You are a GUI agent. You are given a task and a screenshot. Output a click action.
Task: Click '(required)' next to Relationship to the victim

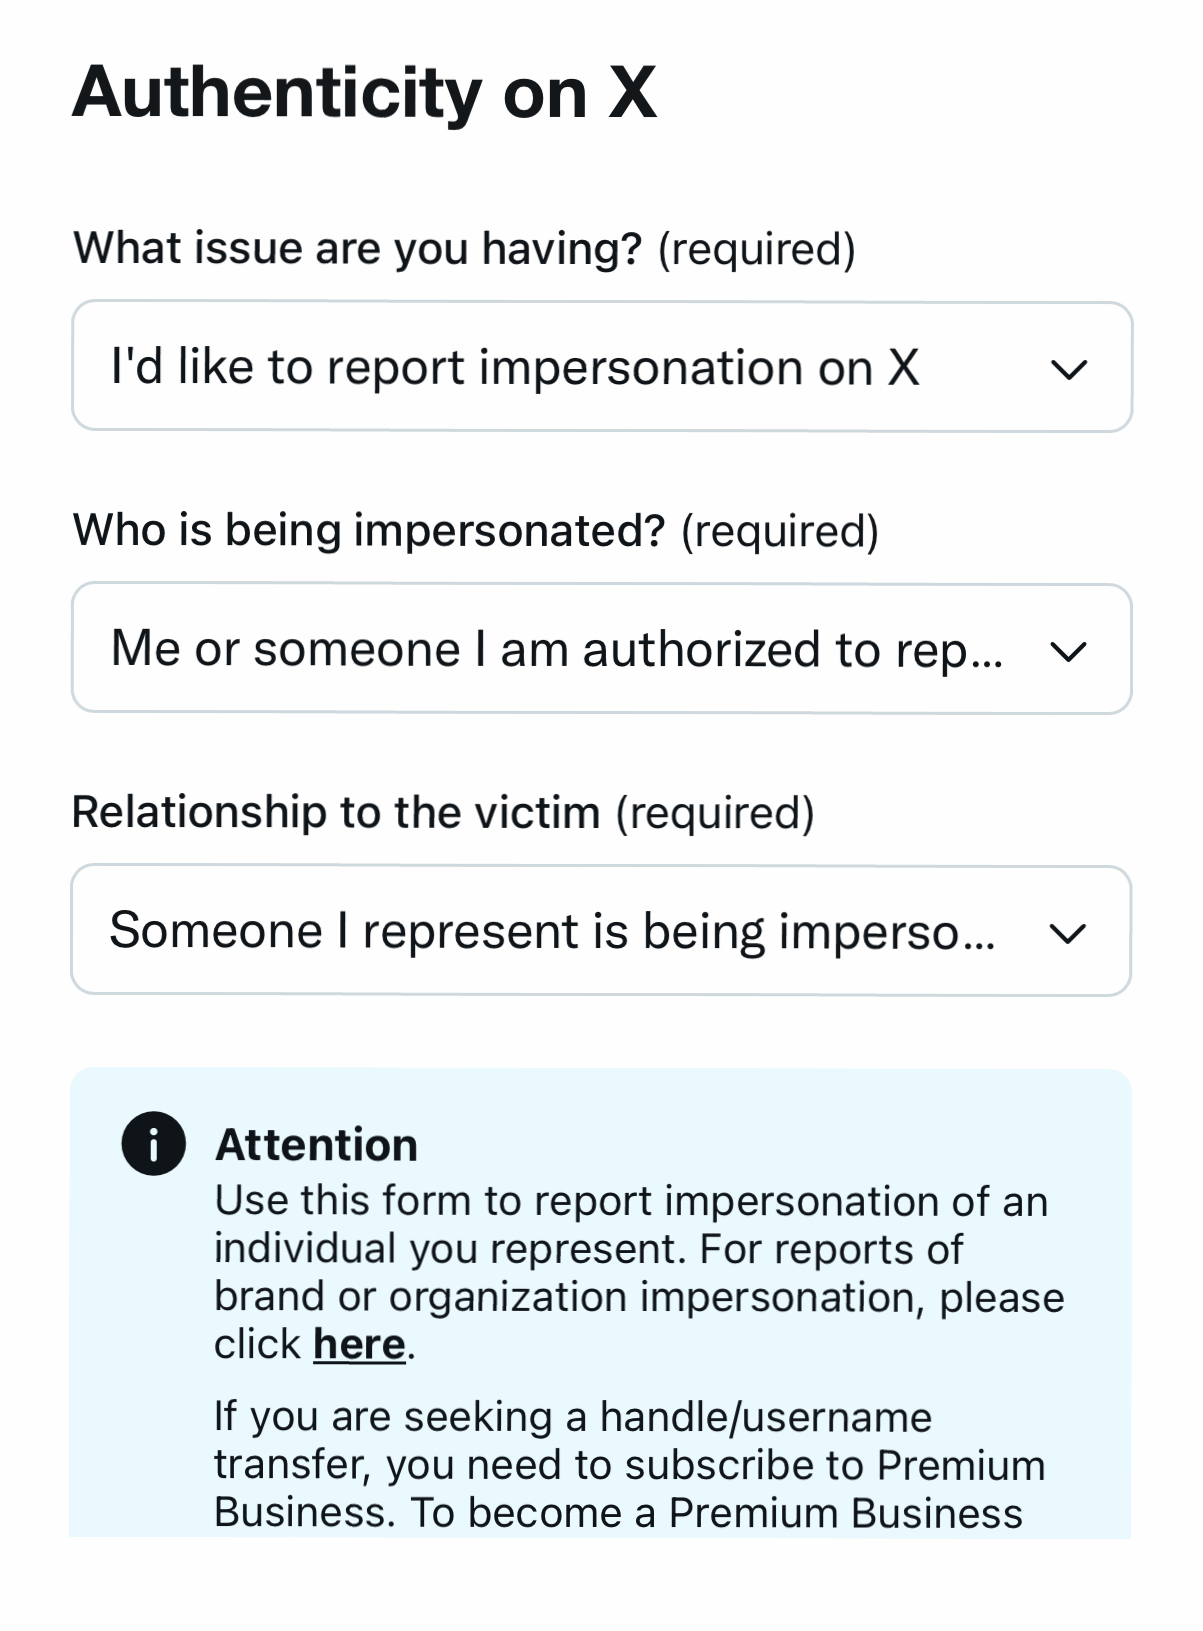click(715, 812)
